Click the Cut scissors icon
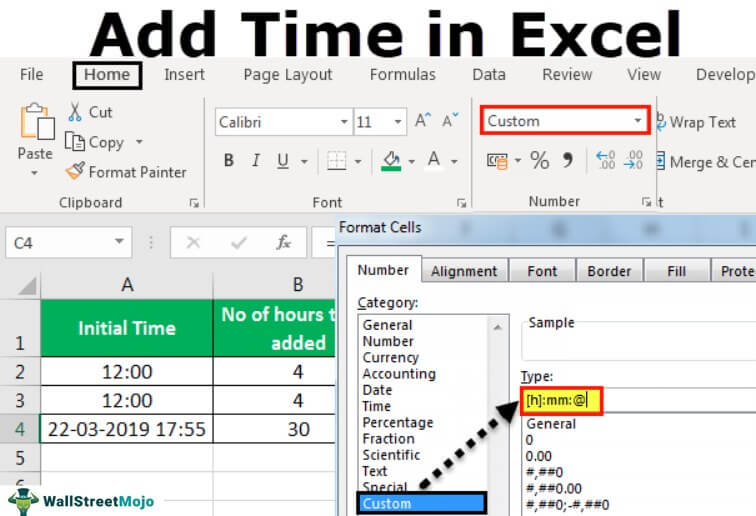Screen dimensions: 756x516 pos(75,112)
